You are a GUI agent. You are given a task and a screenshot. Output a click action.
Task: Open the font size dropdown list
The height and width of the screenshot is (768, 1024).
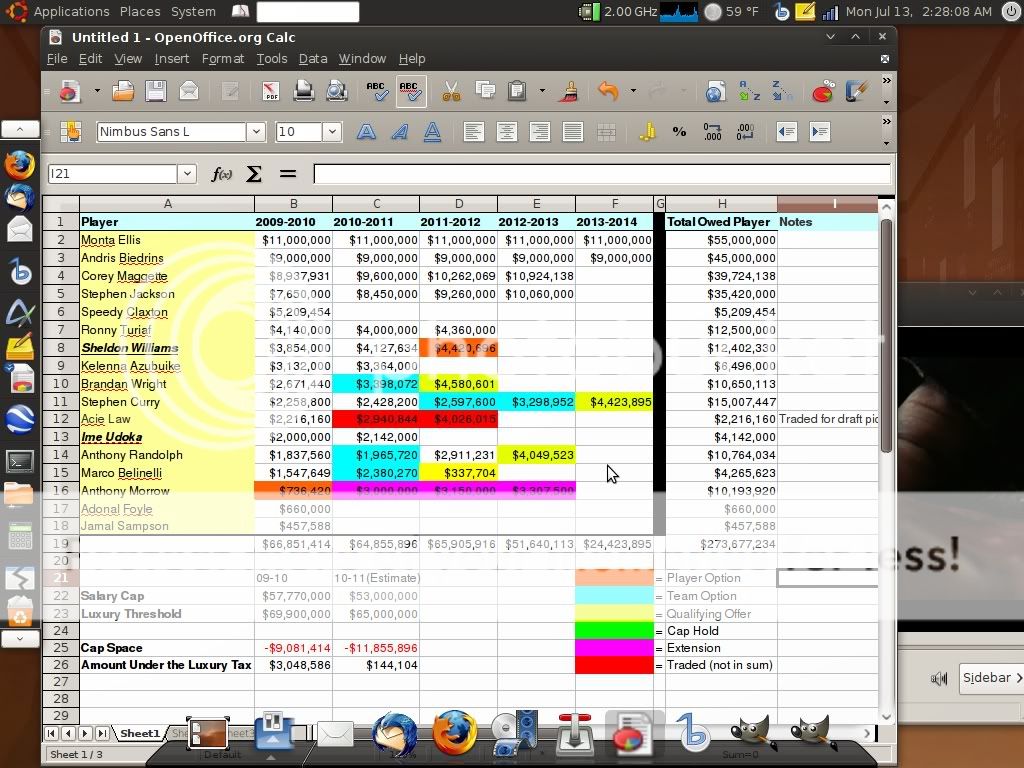click(x=332, y=132)
